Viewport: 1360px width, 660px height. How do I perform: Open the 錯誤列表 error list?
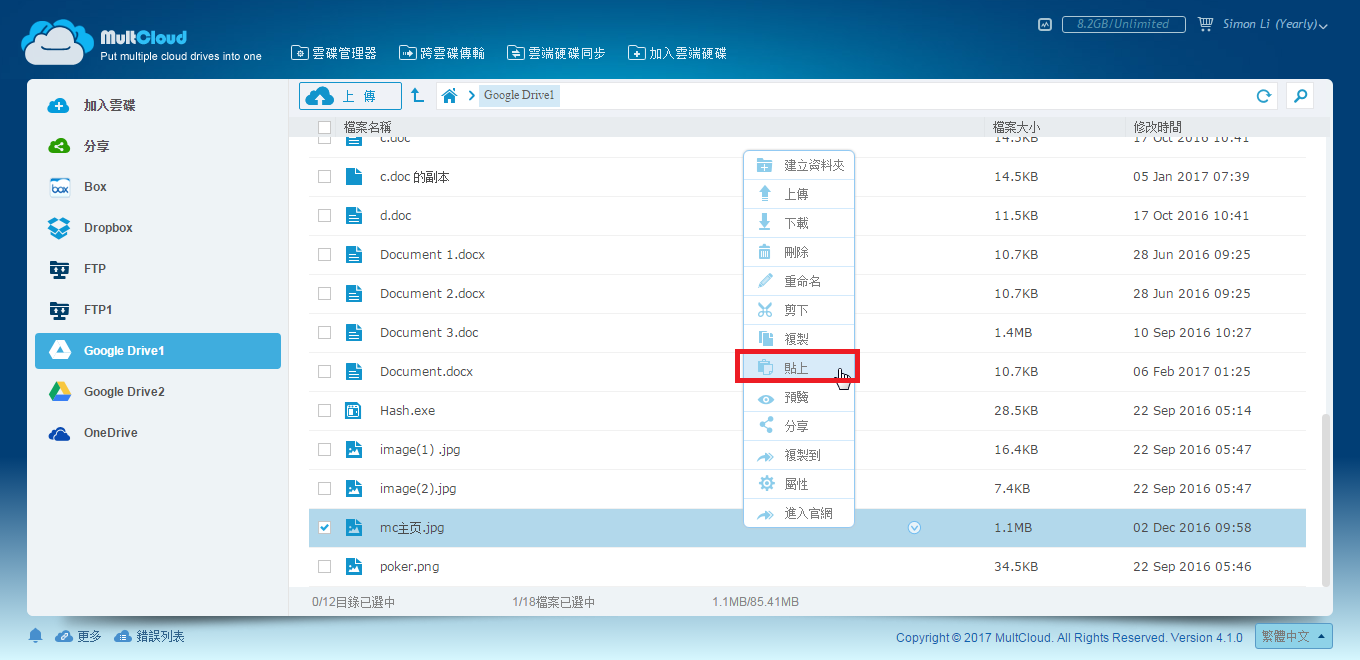[x=149, y=636]
